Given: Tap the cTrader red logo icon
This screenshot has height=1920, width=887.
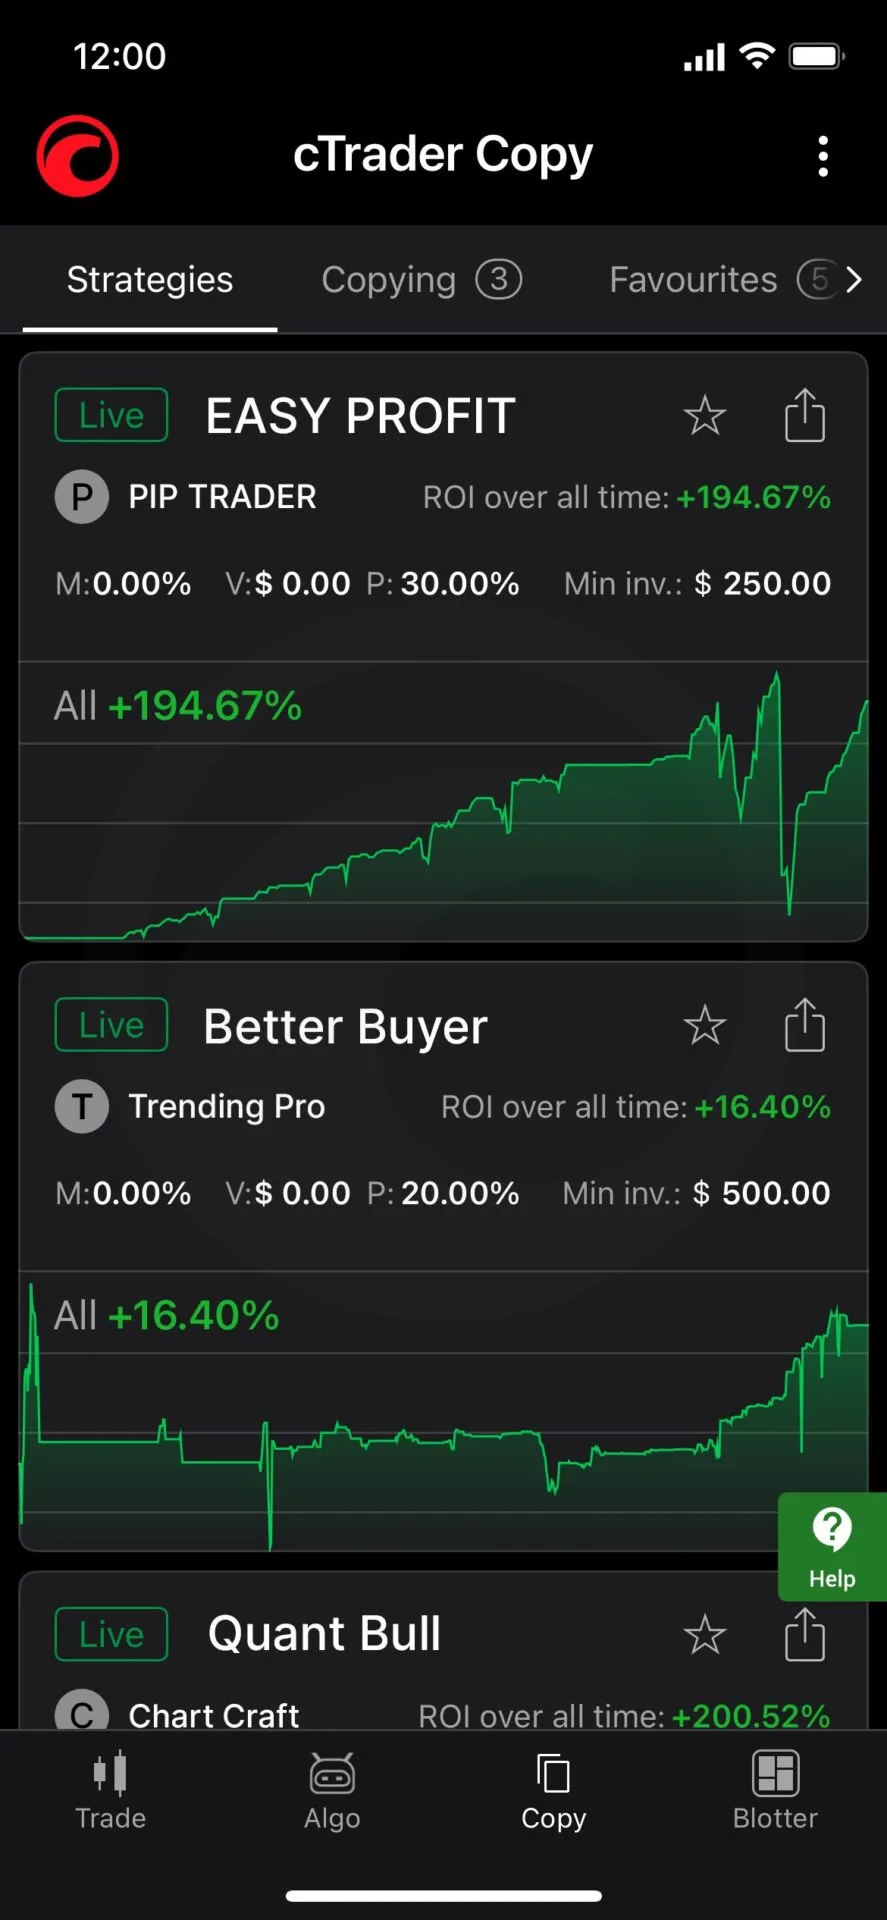Looking at the screenshot, I should pos(77,156).
